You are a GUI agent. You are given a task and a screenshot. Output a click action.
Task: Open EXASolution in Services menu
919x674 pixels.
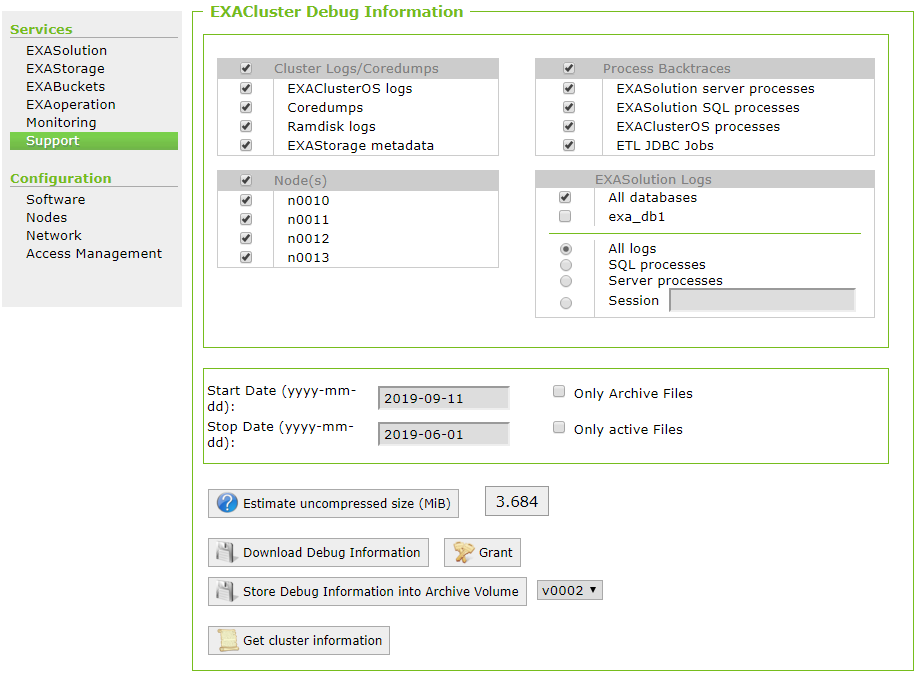coord(66,50)
